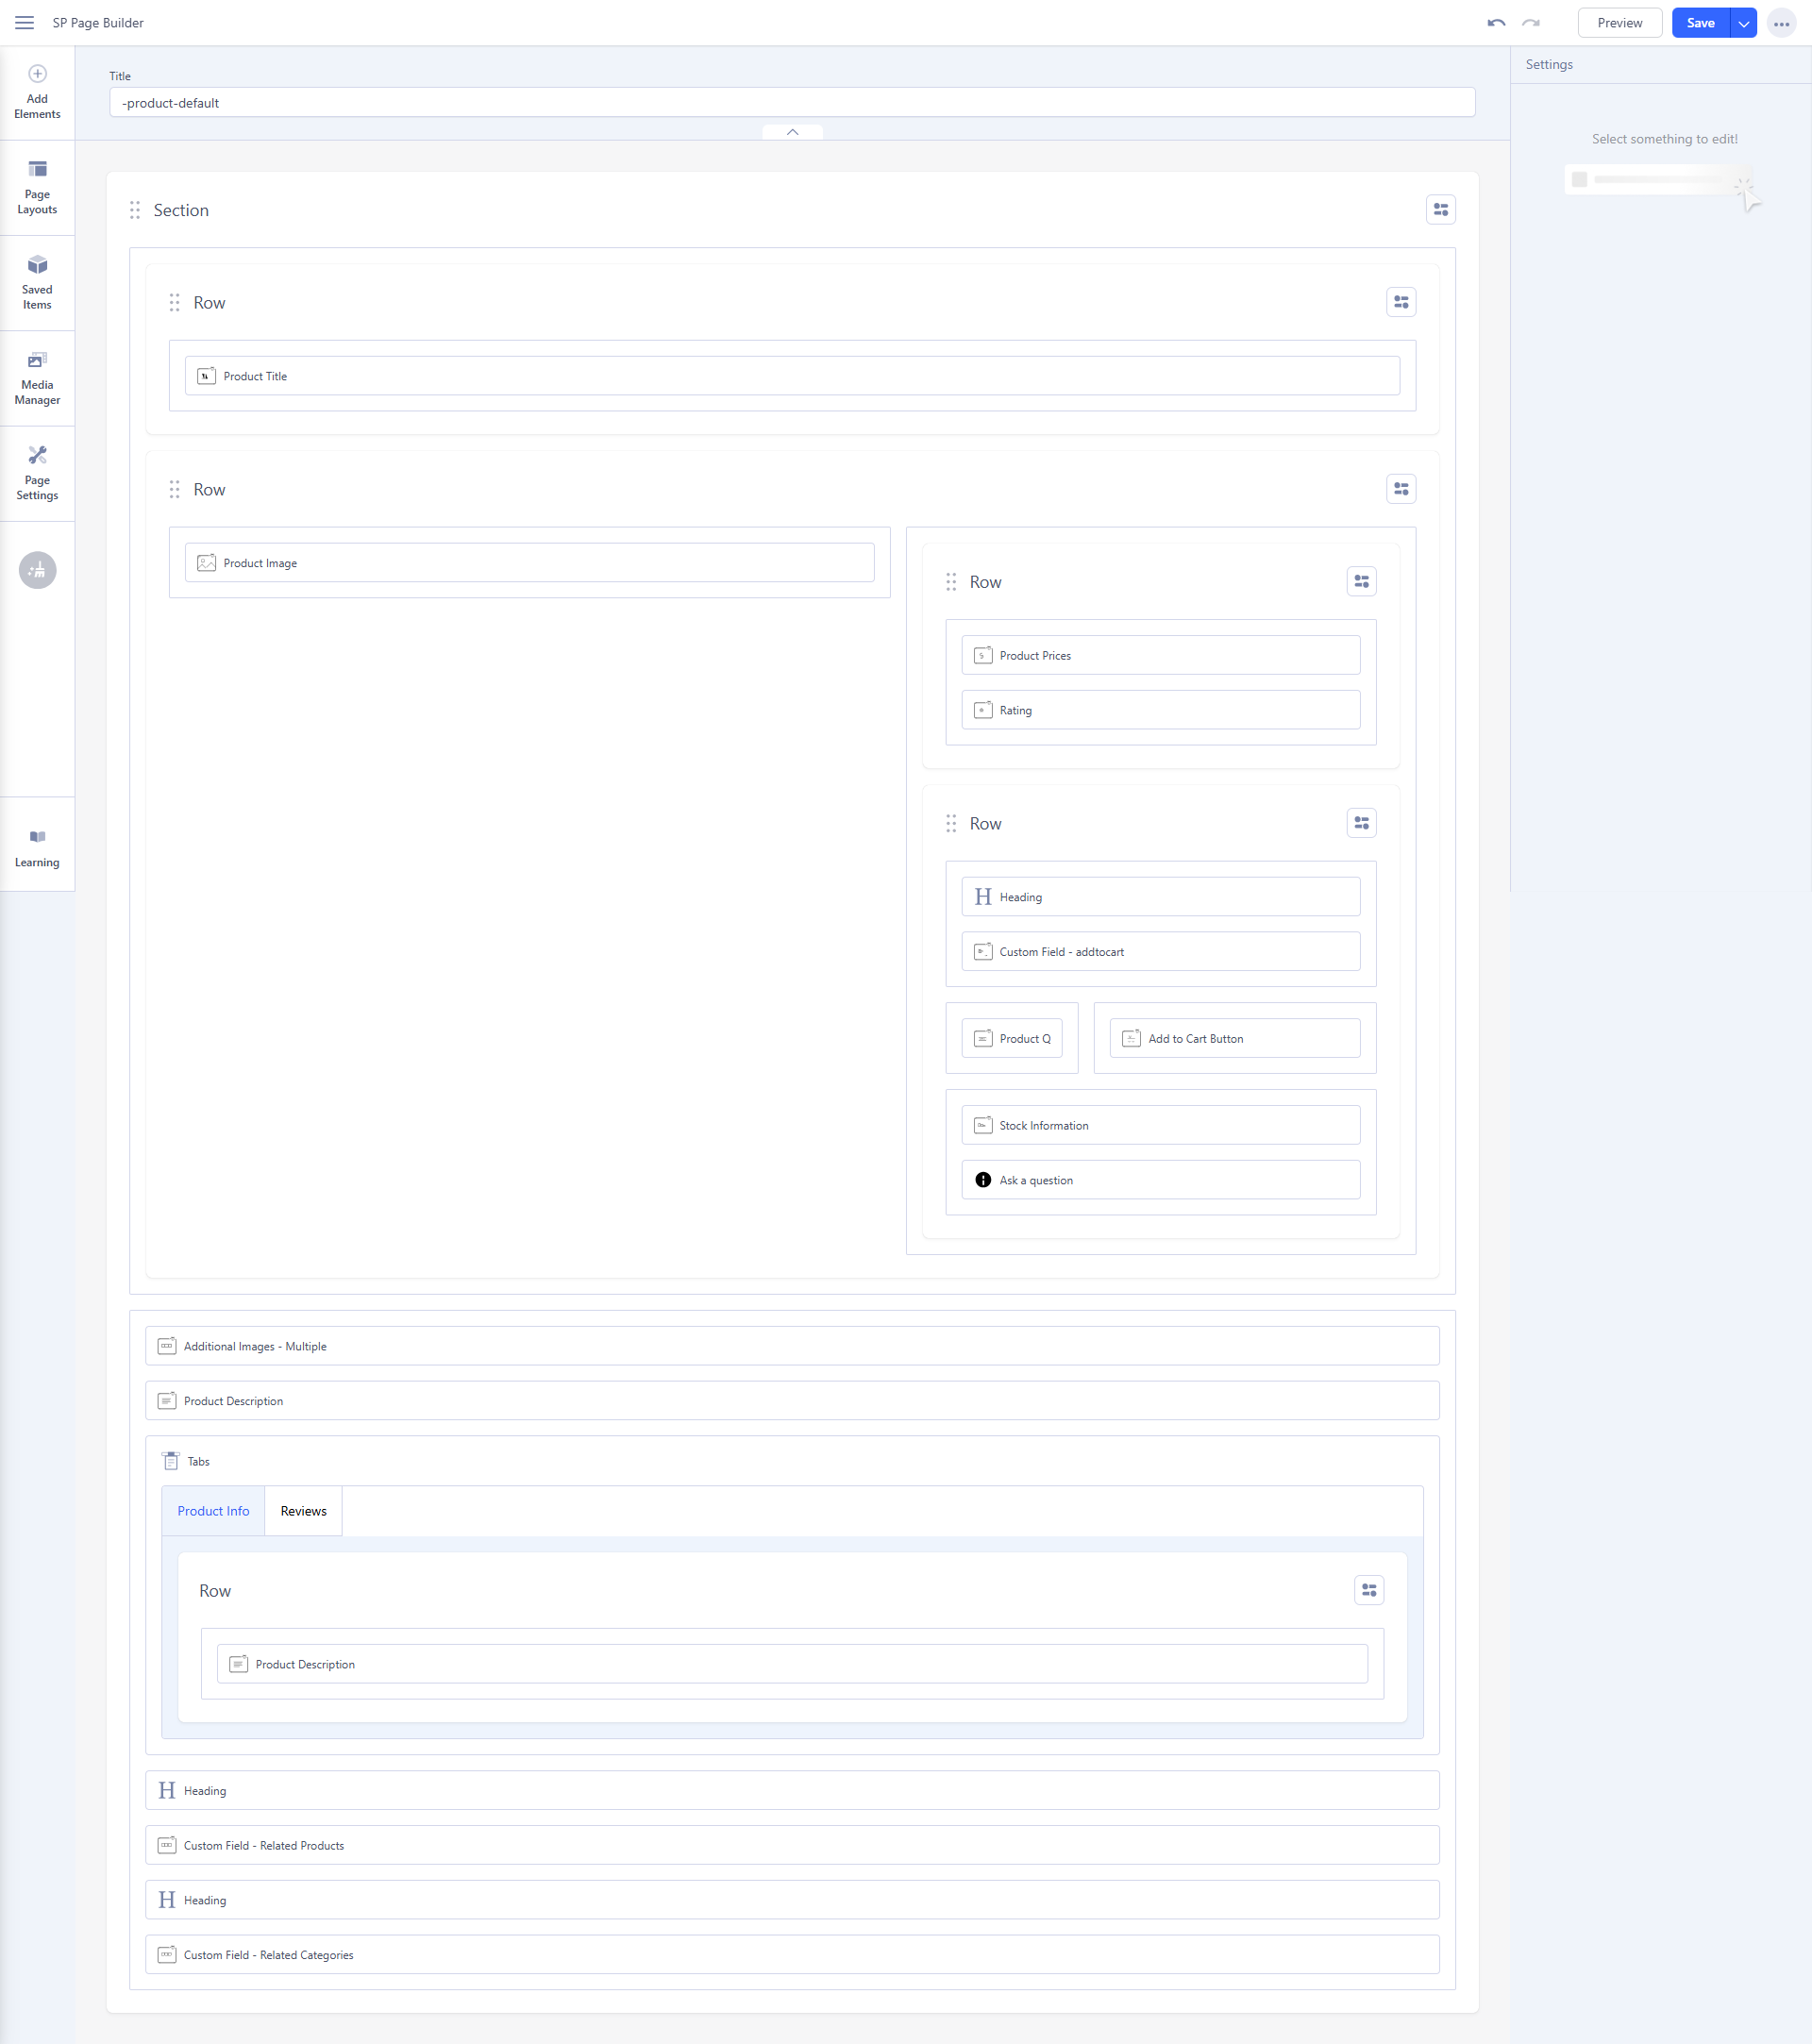Viewport: 1812px width, 2044px height.
Task: Select the Product Image addon
Action: 529,563
